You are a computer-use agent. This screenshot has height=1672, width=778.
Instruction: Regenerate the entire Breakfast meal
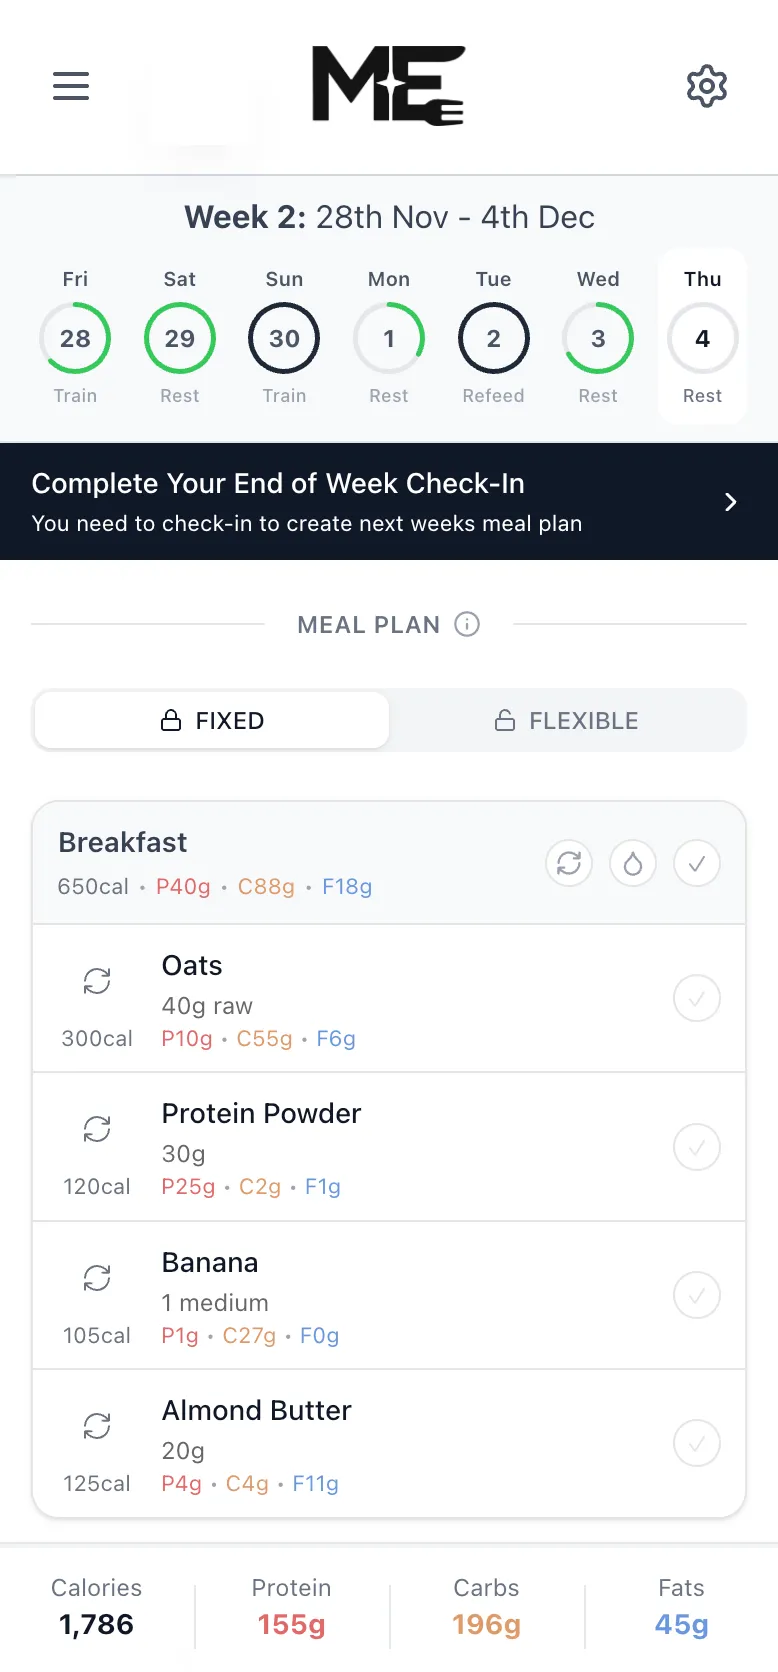tap(569, 863)
